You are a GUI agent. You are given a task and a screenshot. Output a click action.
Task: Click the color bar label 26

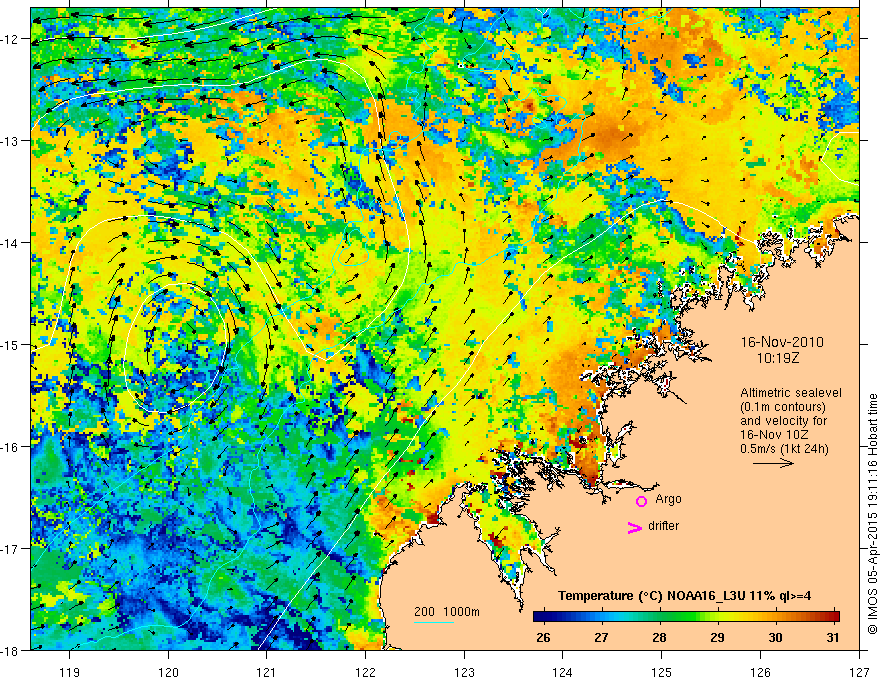543,637
